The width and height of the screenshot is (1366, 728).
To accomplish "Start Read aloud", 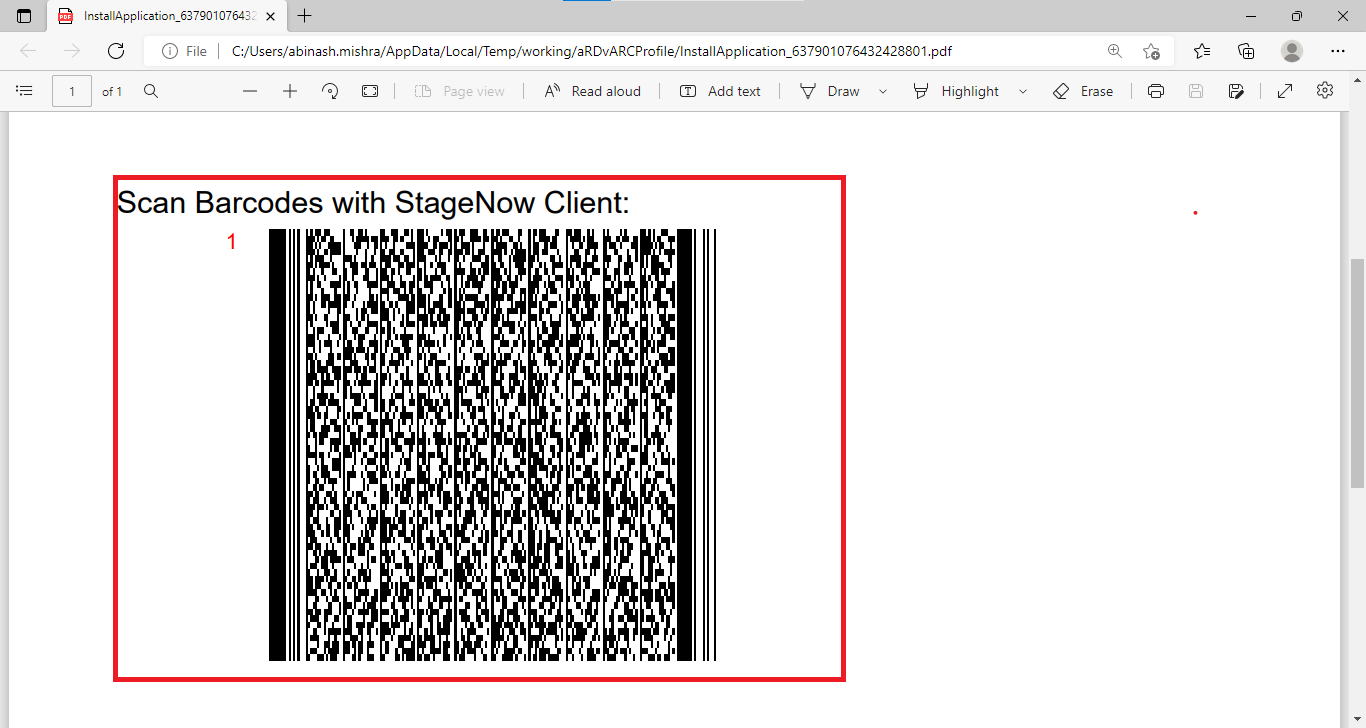I will coord(592,91).
